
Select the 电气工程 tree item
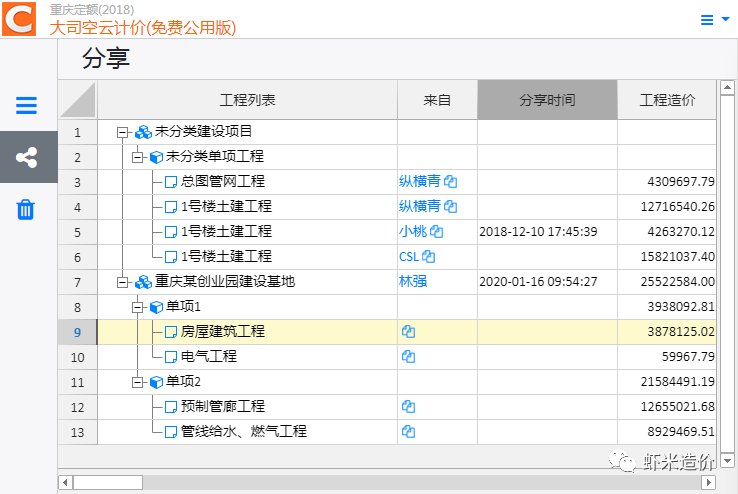209,356
